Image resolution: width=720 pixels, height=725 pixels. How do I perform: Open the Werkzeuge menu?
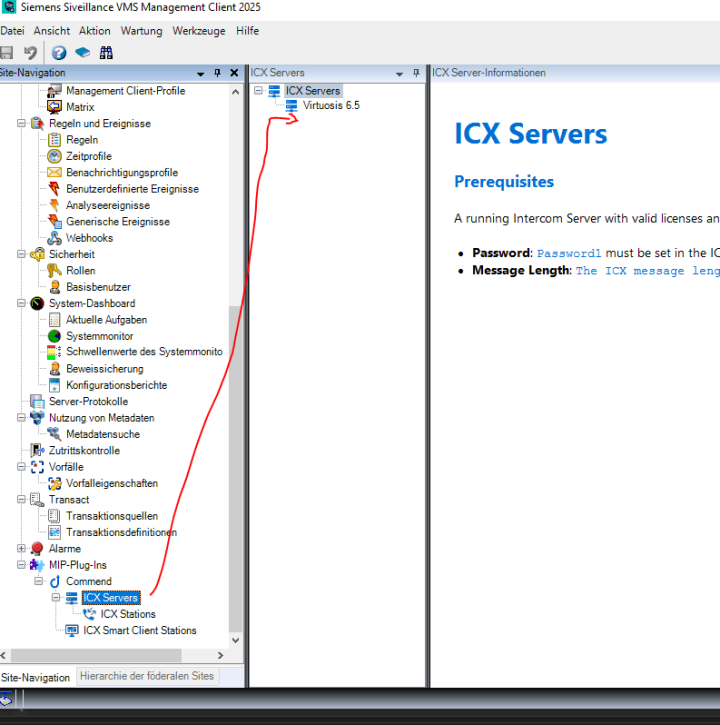(198, 31)
